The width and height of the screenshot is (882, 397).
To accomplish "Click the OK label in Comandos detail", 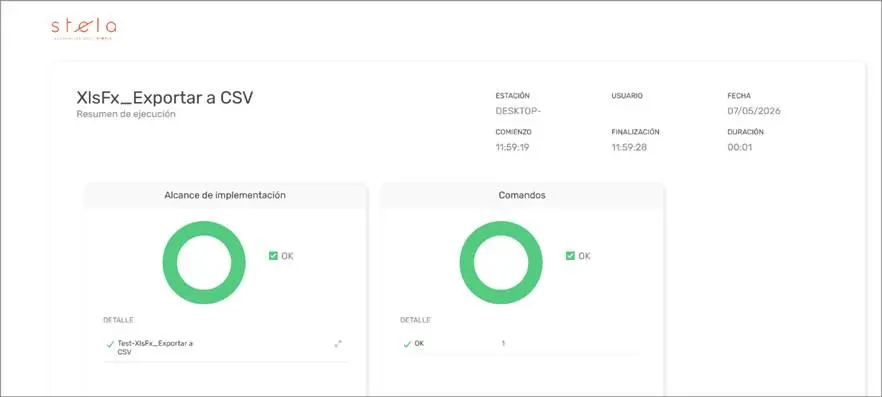I will (419, 343).
